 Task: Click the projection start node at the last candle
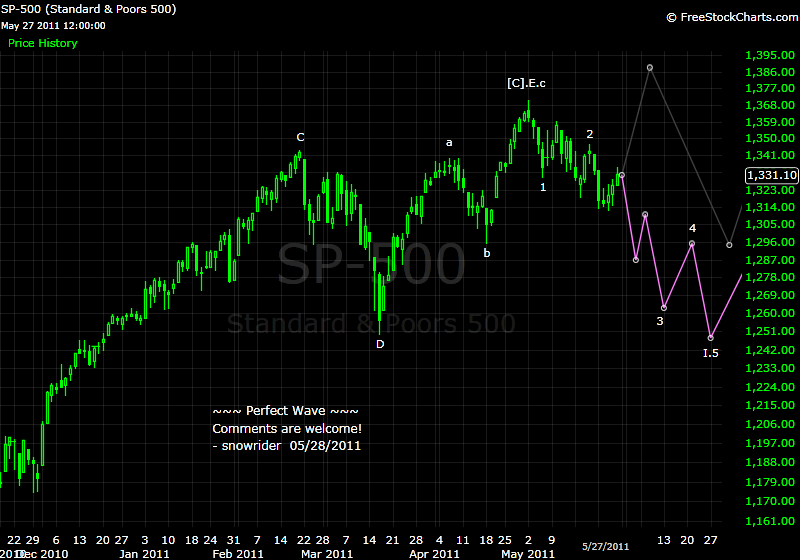[x=621, y=175]
